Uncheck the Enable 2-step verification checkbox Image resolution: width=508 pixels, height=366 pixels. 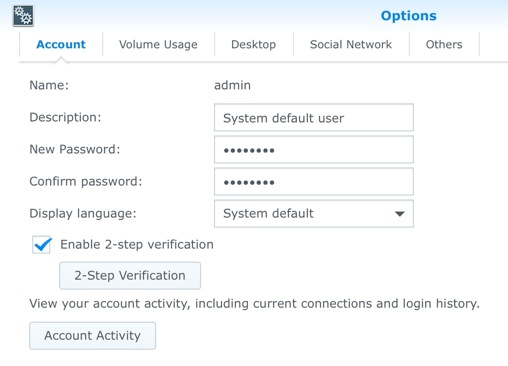42,245
